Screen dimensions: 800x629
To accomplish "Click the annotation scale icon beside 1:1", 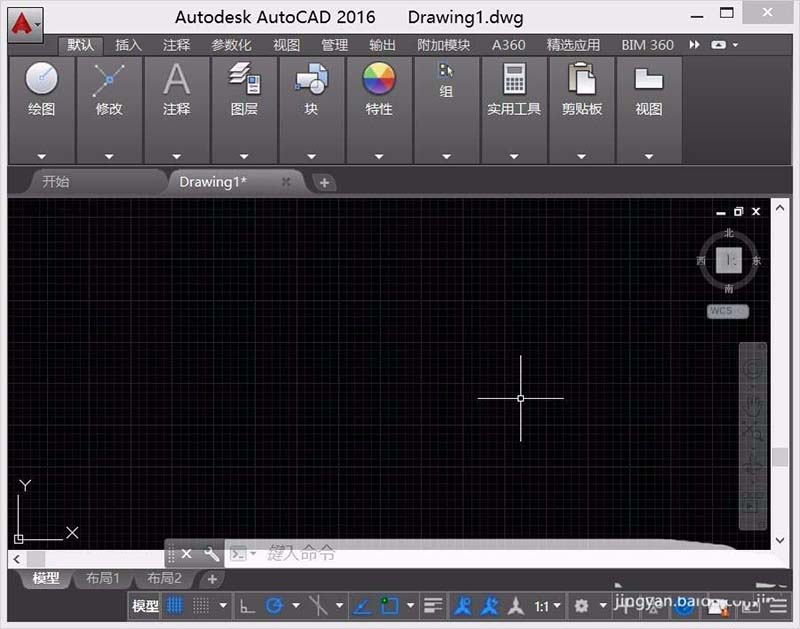I will point(516,606).
